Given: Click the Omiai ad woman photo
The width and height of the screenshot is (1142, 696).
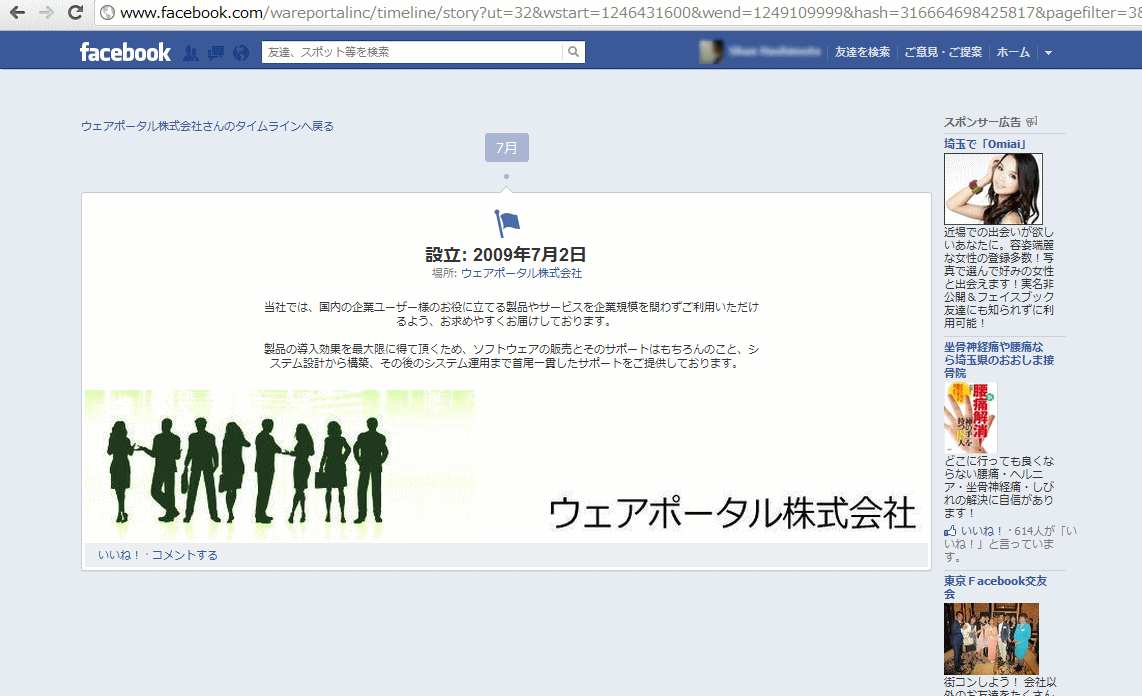Looking at the screenshot, I should (x=993, y=189).
